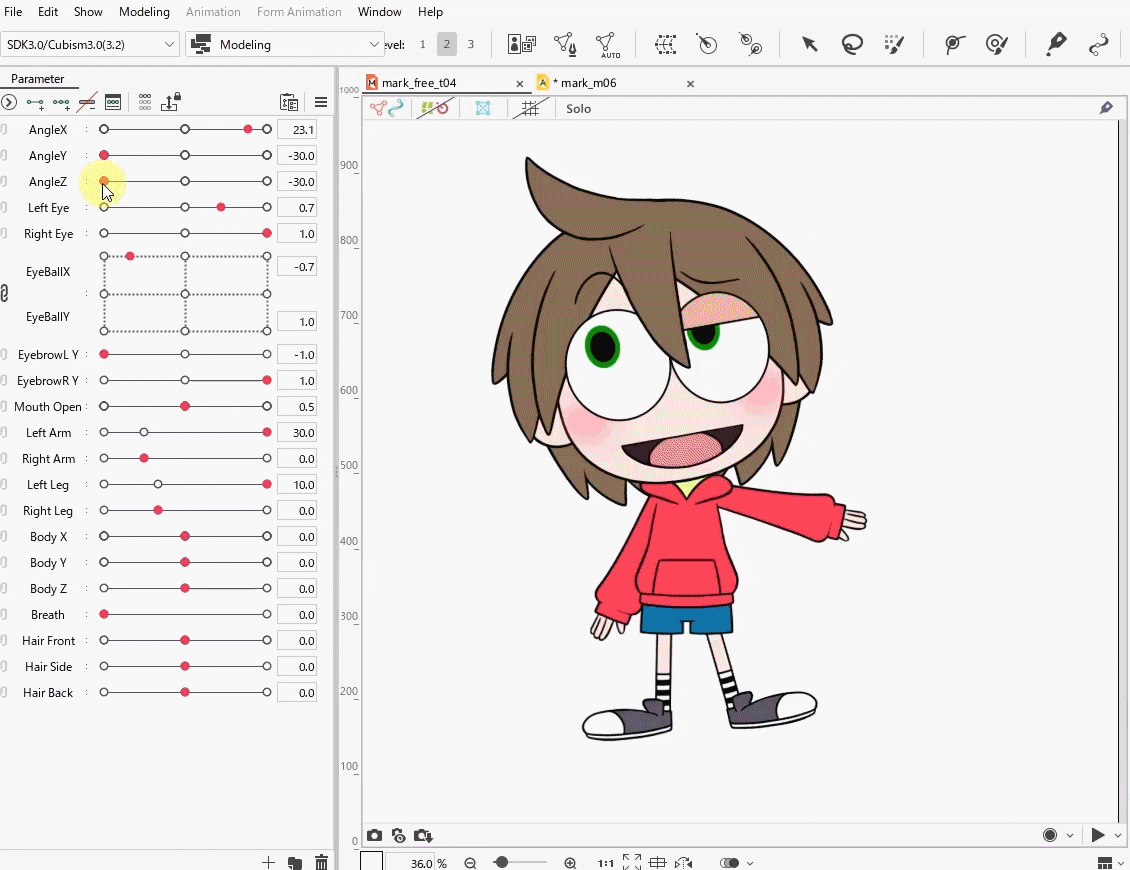Toggle the vertex and path display
Viewport: 1130px width, 870px height.
coord(386,108)
